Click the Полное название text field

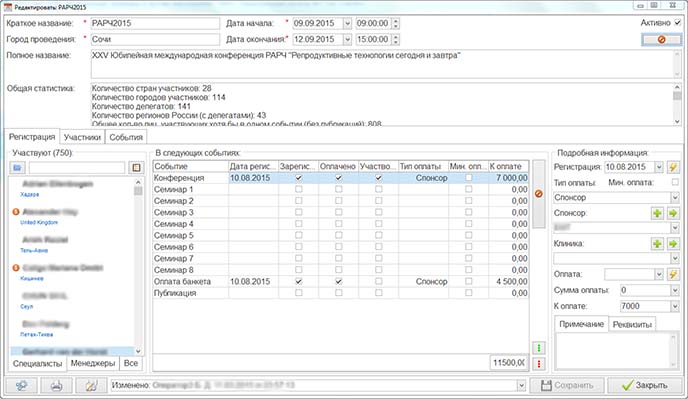pyautogui.click(x=386, y=64)
